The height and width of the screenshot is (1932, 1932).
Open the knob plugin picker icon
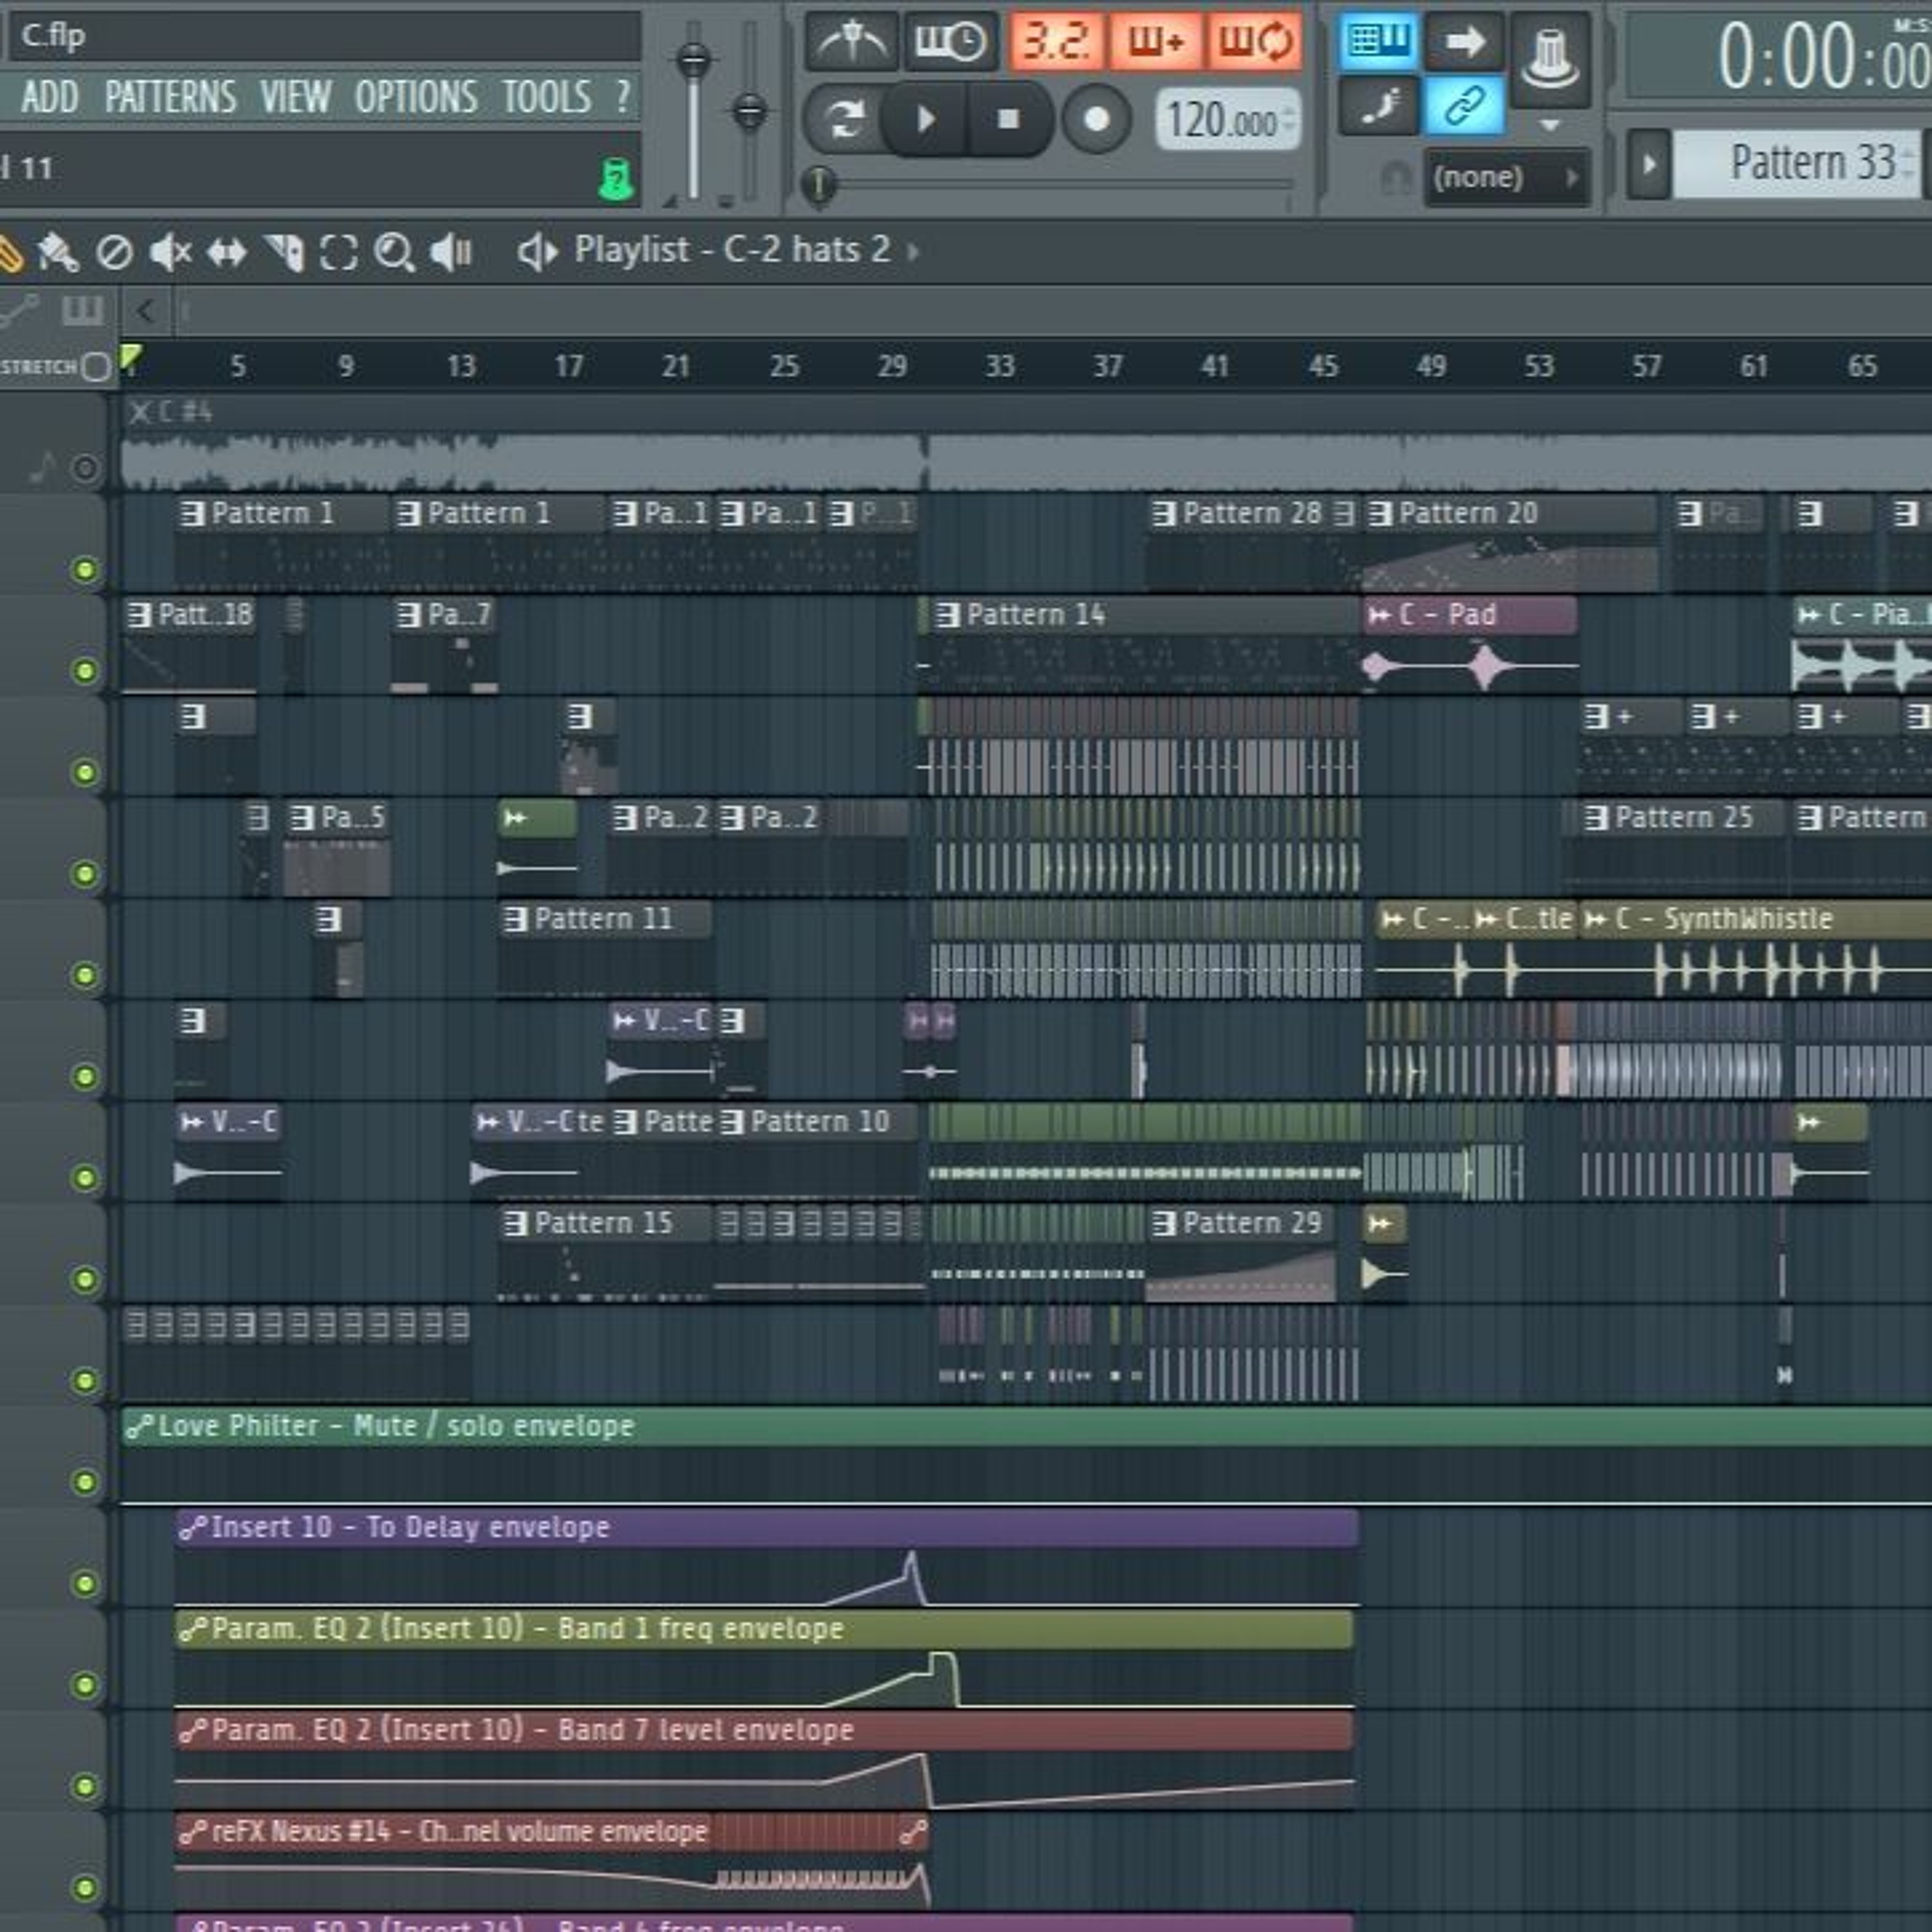pos(1550,60)
